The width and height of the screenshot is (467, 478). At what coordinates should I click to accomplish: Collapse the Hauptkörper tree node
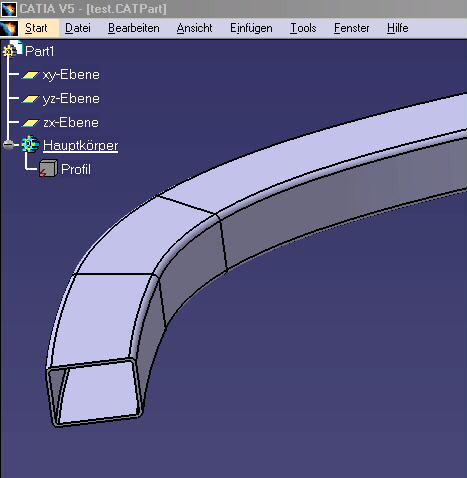tap(8, 145)
